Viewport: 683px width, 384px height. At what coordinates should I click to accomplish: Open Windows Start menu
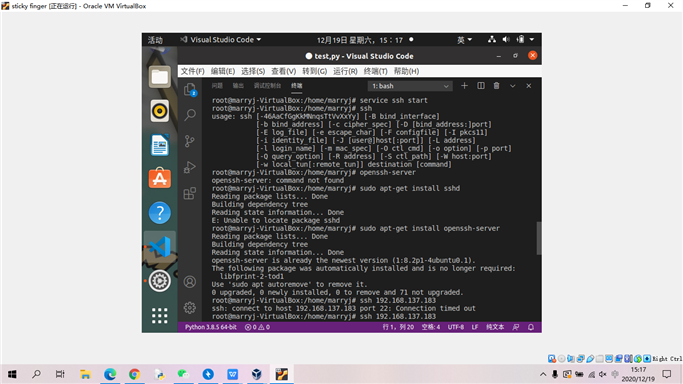tap(12, 374)
